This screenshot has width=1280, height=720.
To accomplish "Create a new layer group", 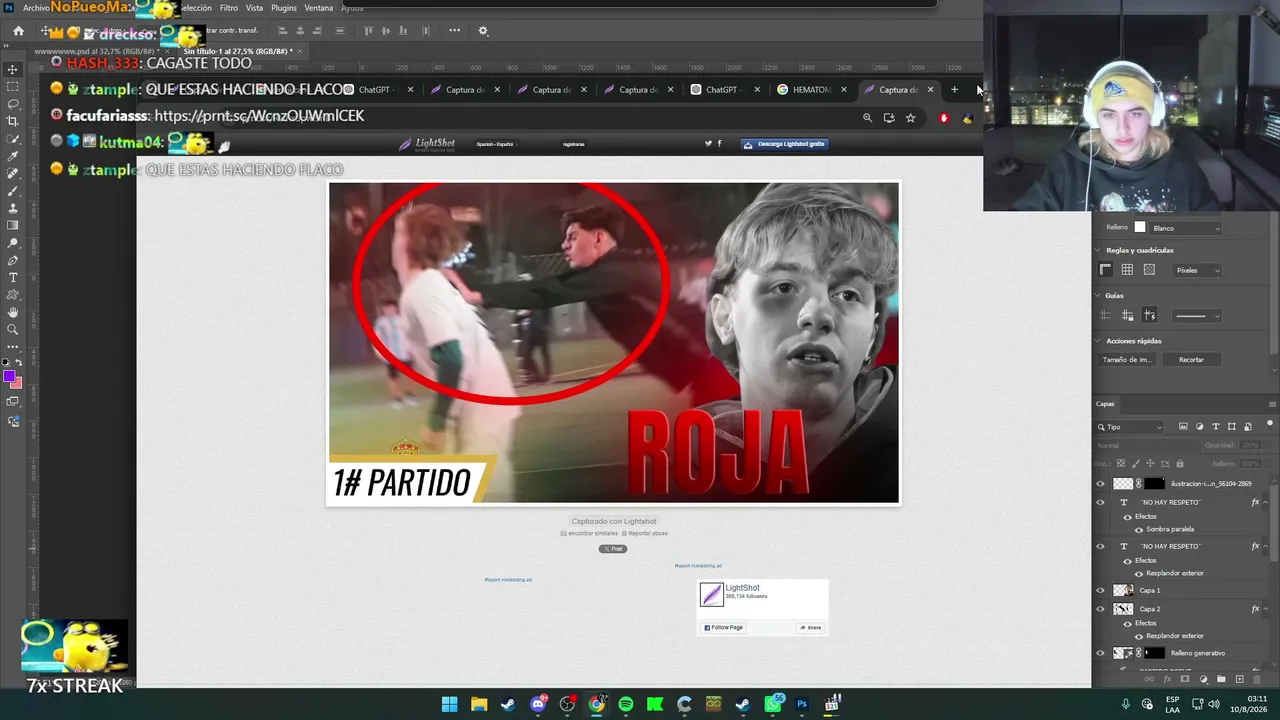I will coord(1221,679).
